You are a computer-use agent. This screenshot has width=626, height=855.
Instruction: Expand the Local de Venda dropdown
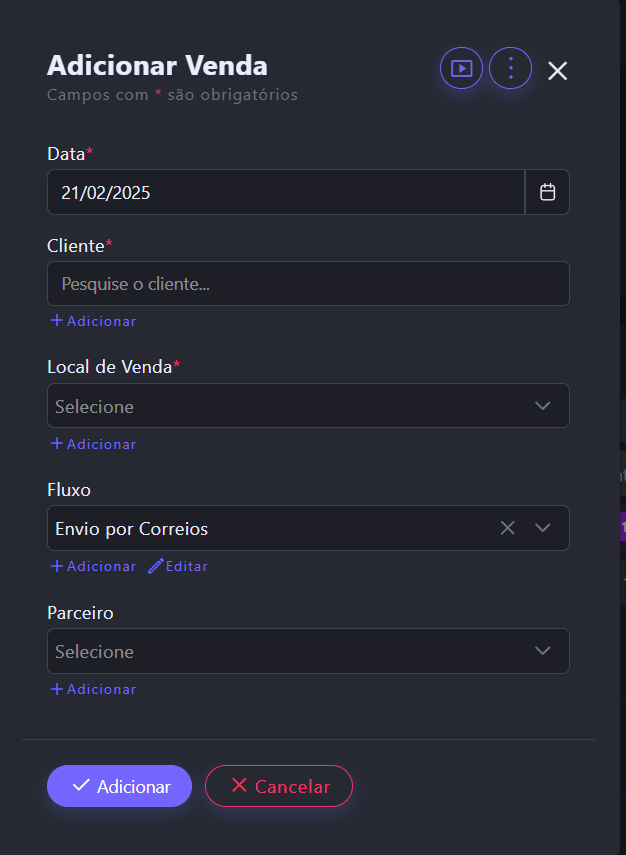tap(290, 406)
